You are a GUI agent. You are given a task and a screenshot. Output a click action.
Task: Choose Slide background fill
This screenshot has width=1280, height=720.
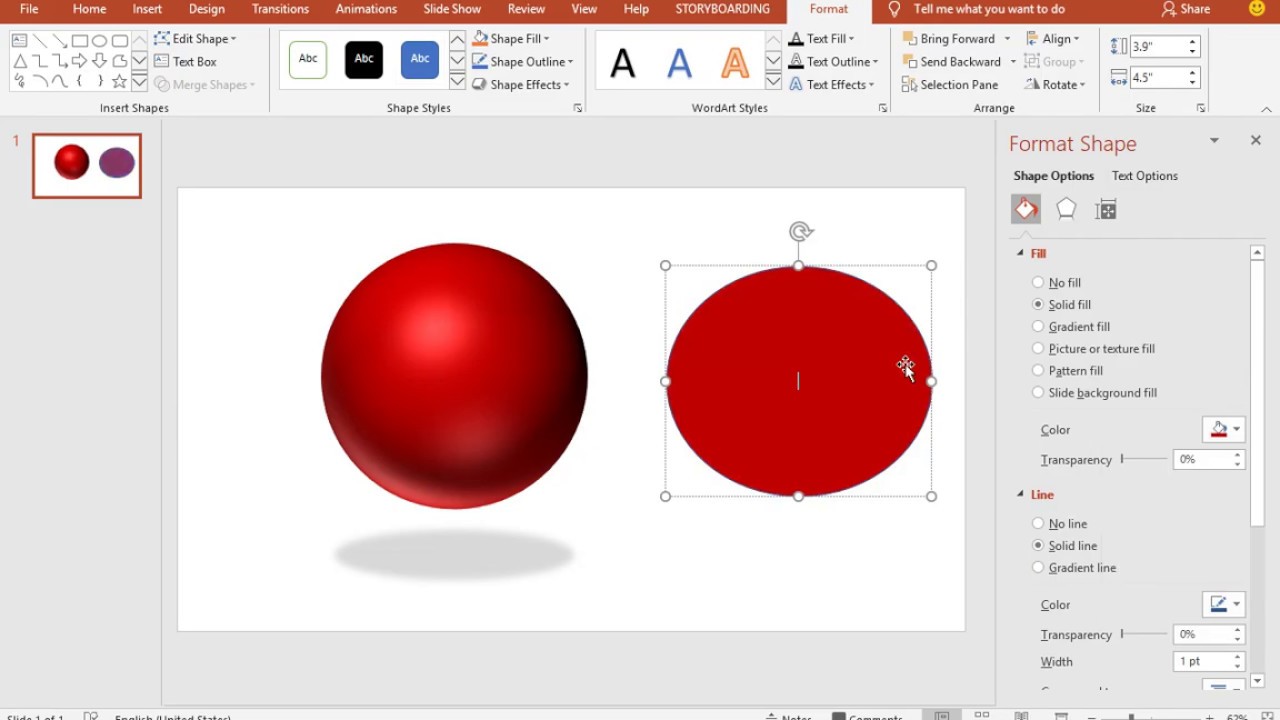[x=1094, y=393]
